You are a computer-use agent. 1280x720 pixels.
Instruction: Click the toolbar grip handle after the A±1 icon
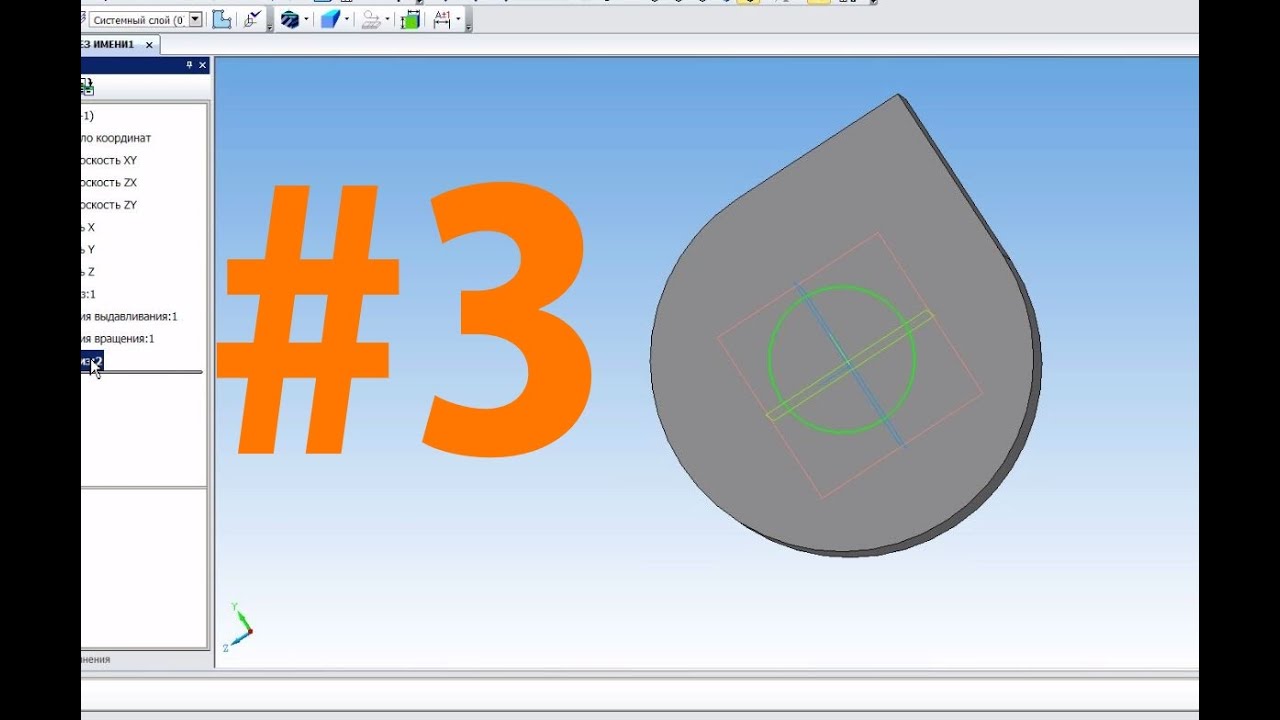coord(468,20)
